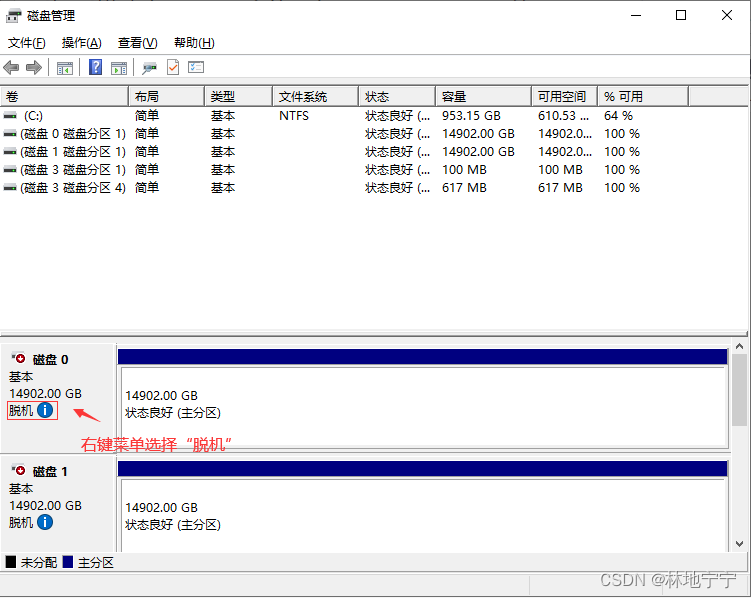751x598 pixels.
Task: Click the 610.53 free space cell
Action: click(x=564, y=116)
